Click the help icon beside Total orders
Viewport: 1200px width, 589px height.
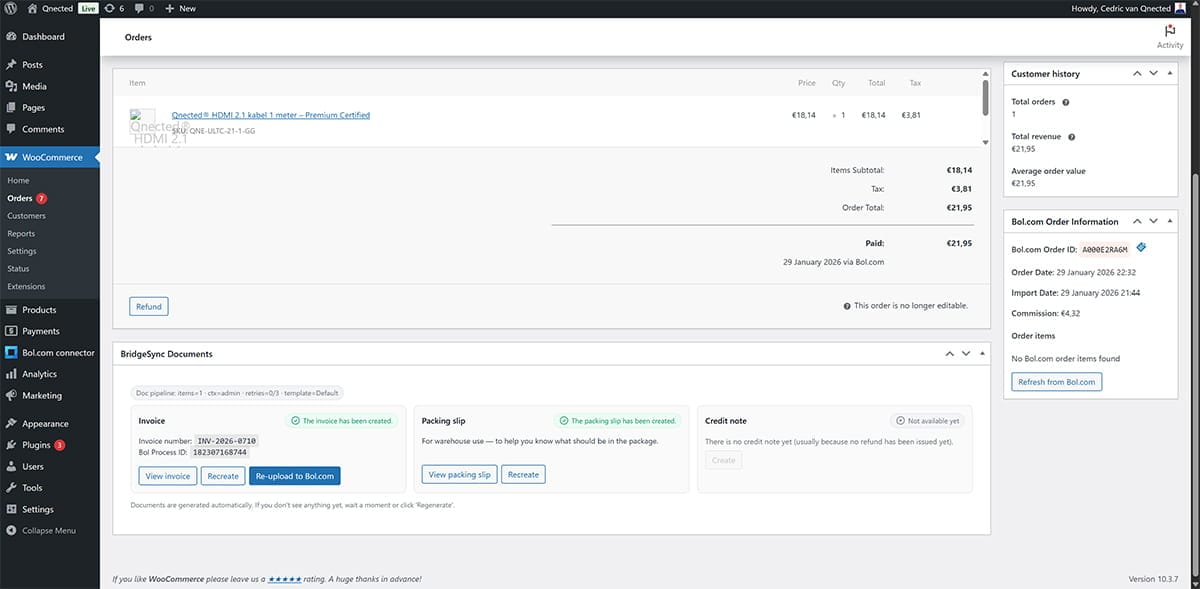[1066, 102]
